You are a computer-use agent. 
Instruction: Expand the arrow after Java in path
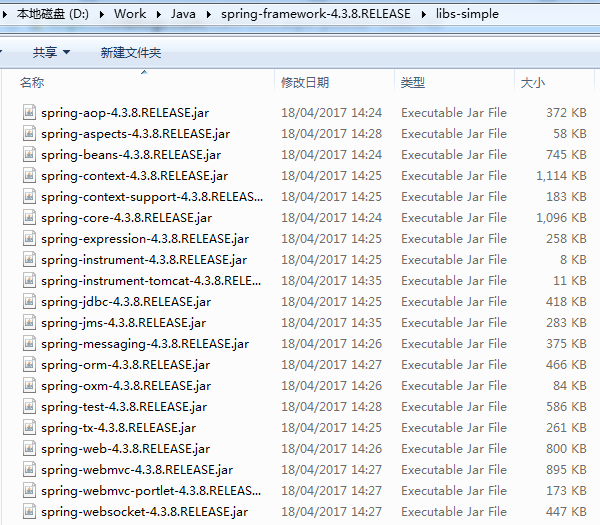(x=208, y=15)
